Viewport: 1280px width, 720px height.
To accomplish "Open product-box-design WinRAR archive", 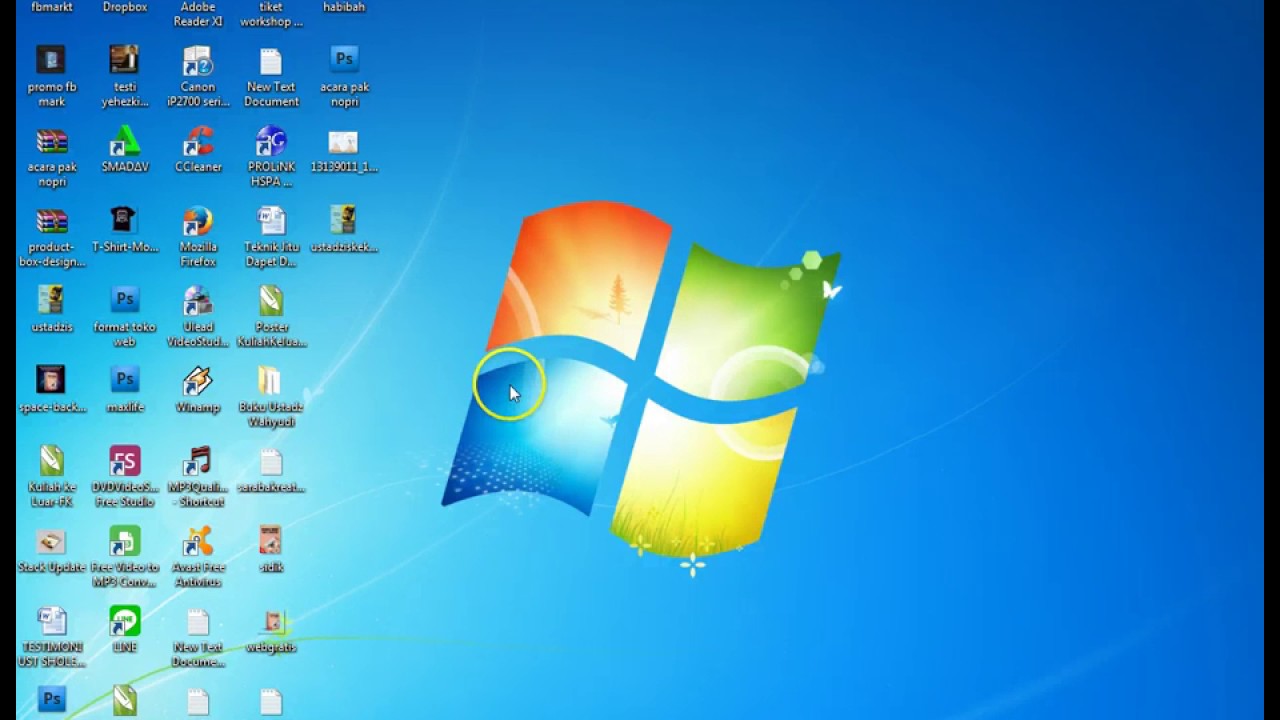I will (51, 220).
